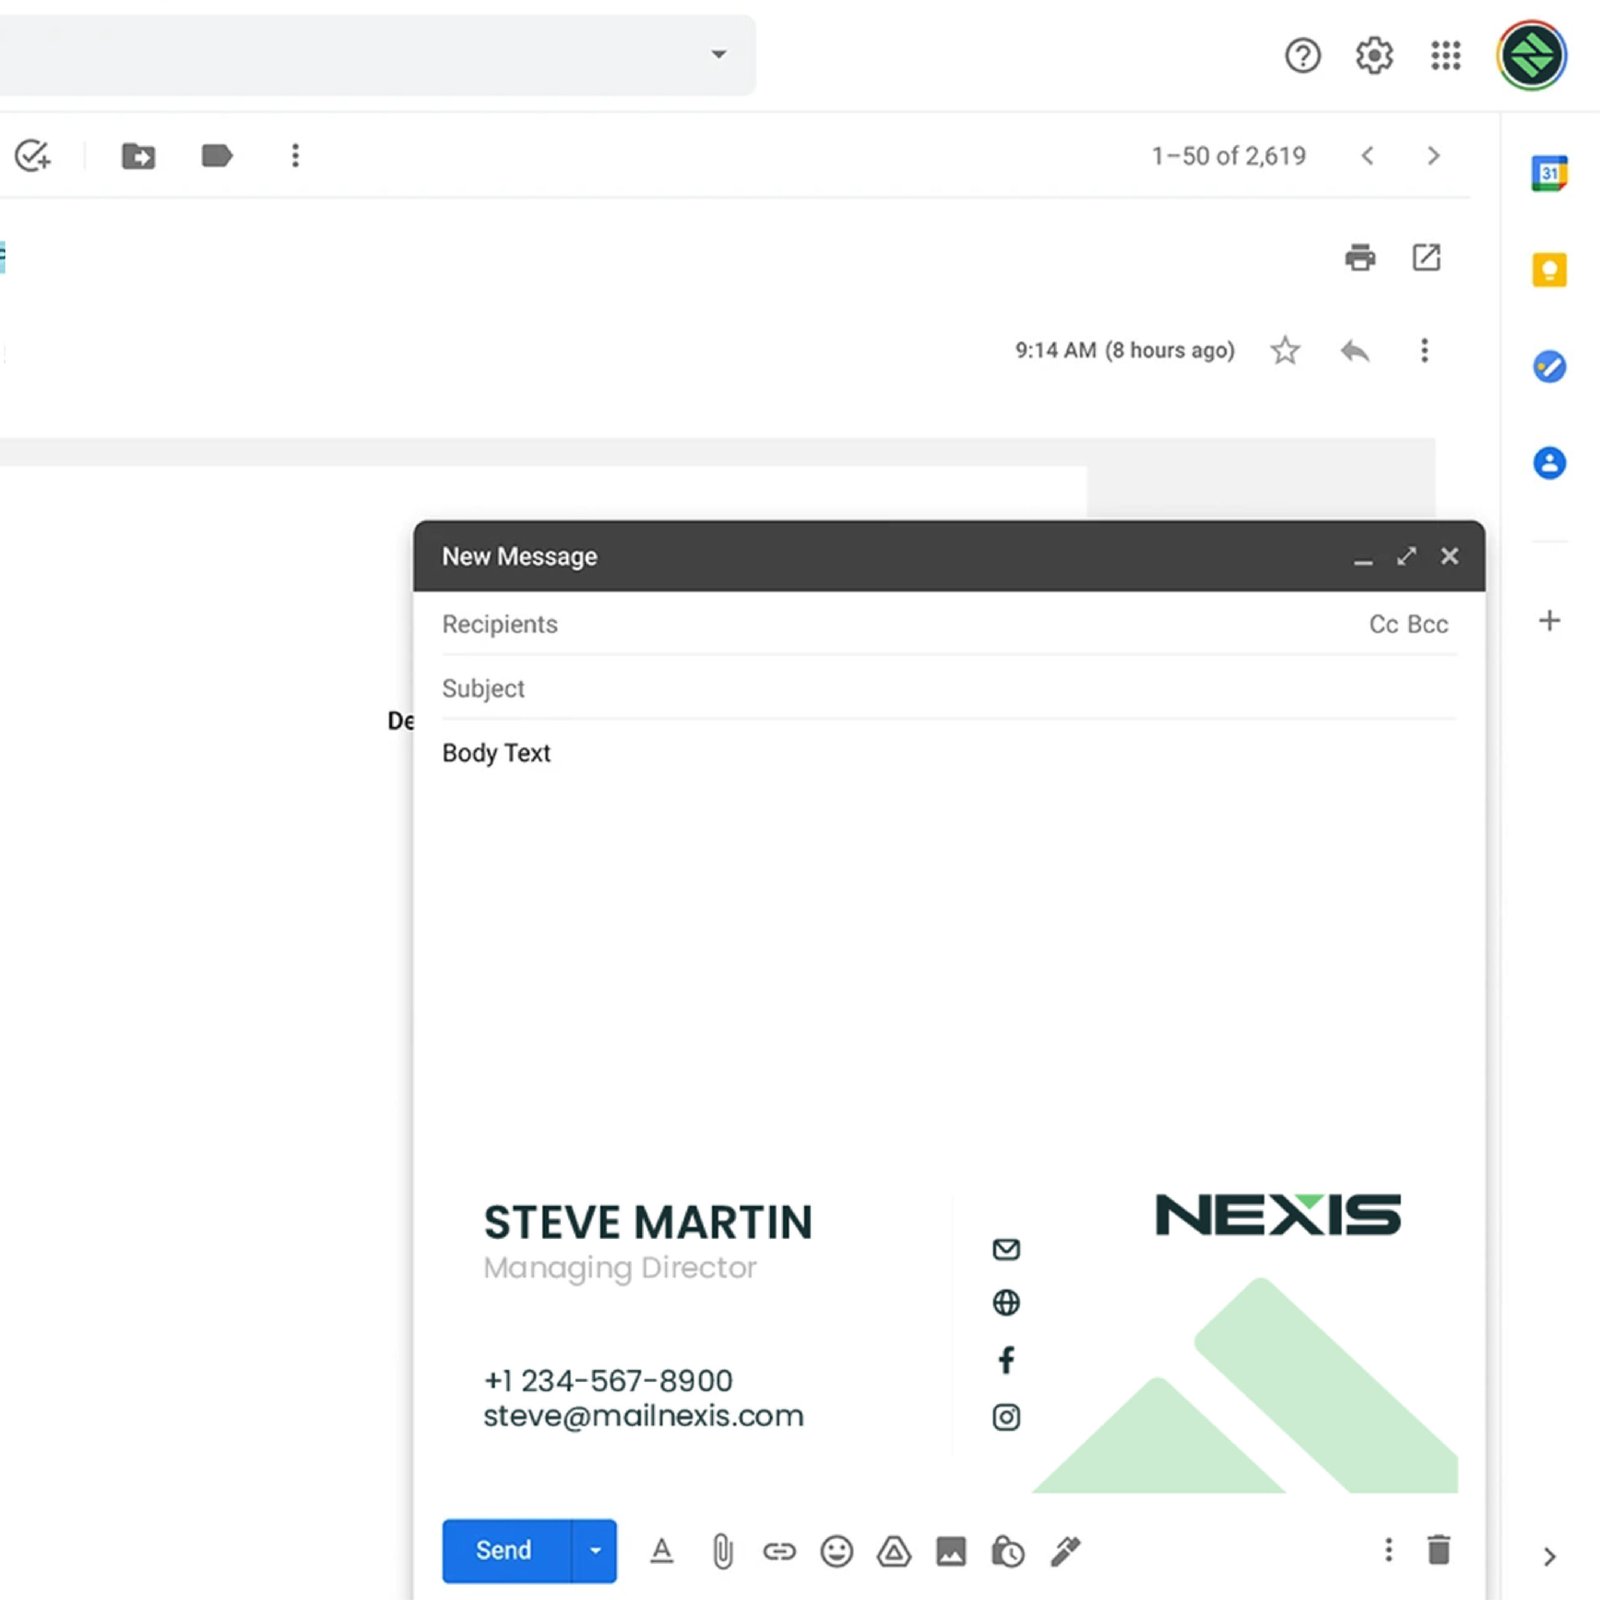Click the Labels tag icon
Viewport: 1600px width, 1600px height.
click(216, 156)
